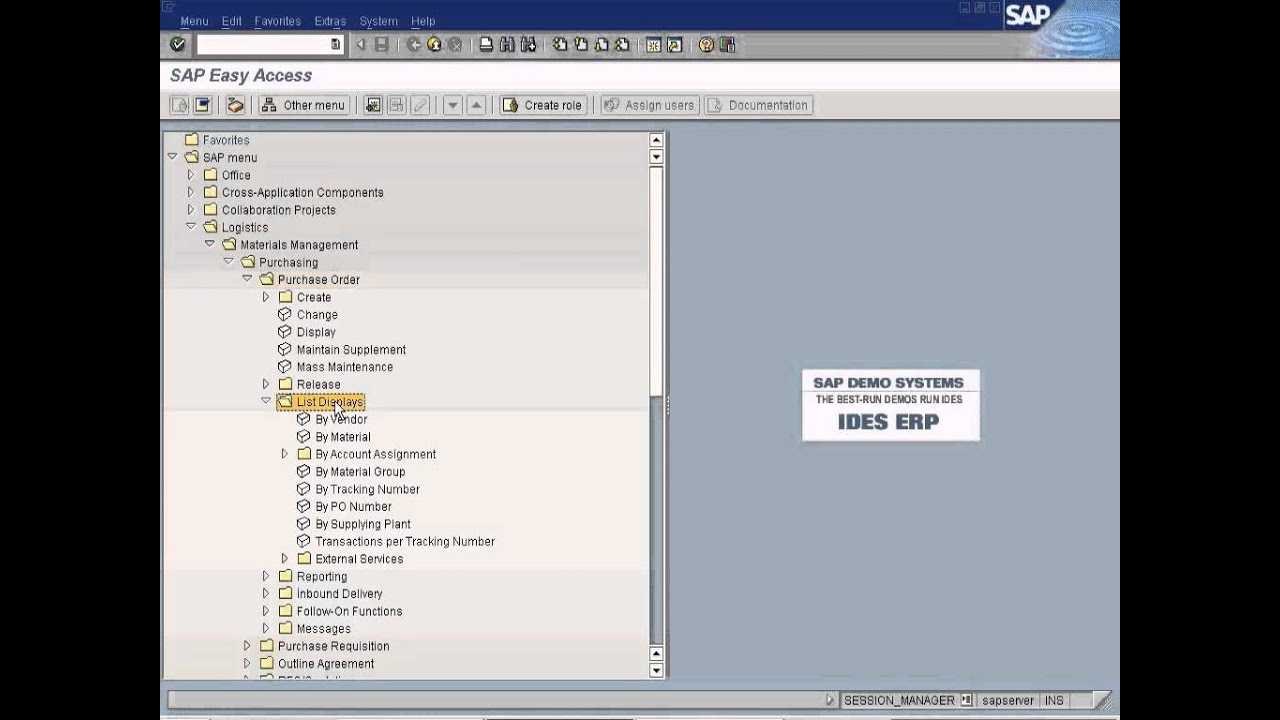The image size is (1280, 720).
Task: Click the Generate Shortcut icon
Action: coord(674,45)
